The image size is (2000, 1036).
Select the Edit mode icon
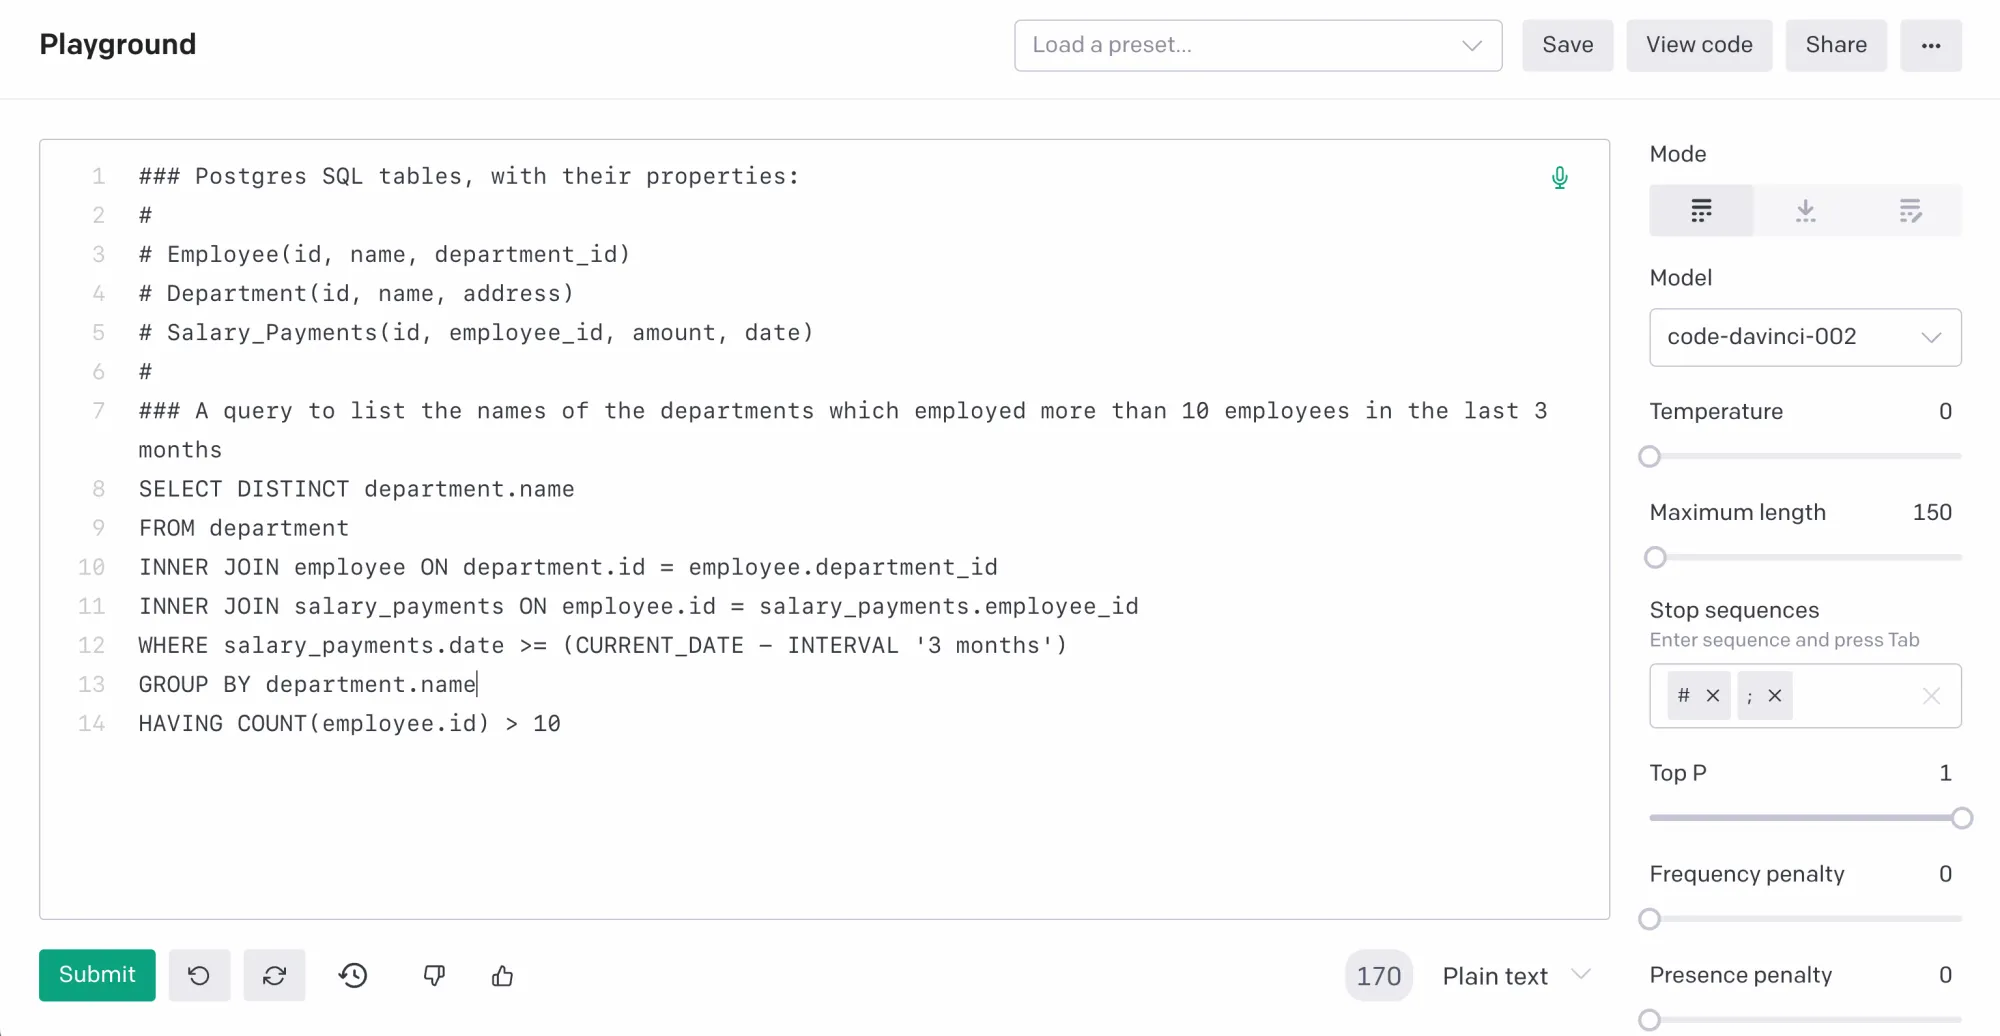coord(1909,211)
